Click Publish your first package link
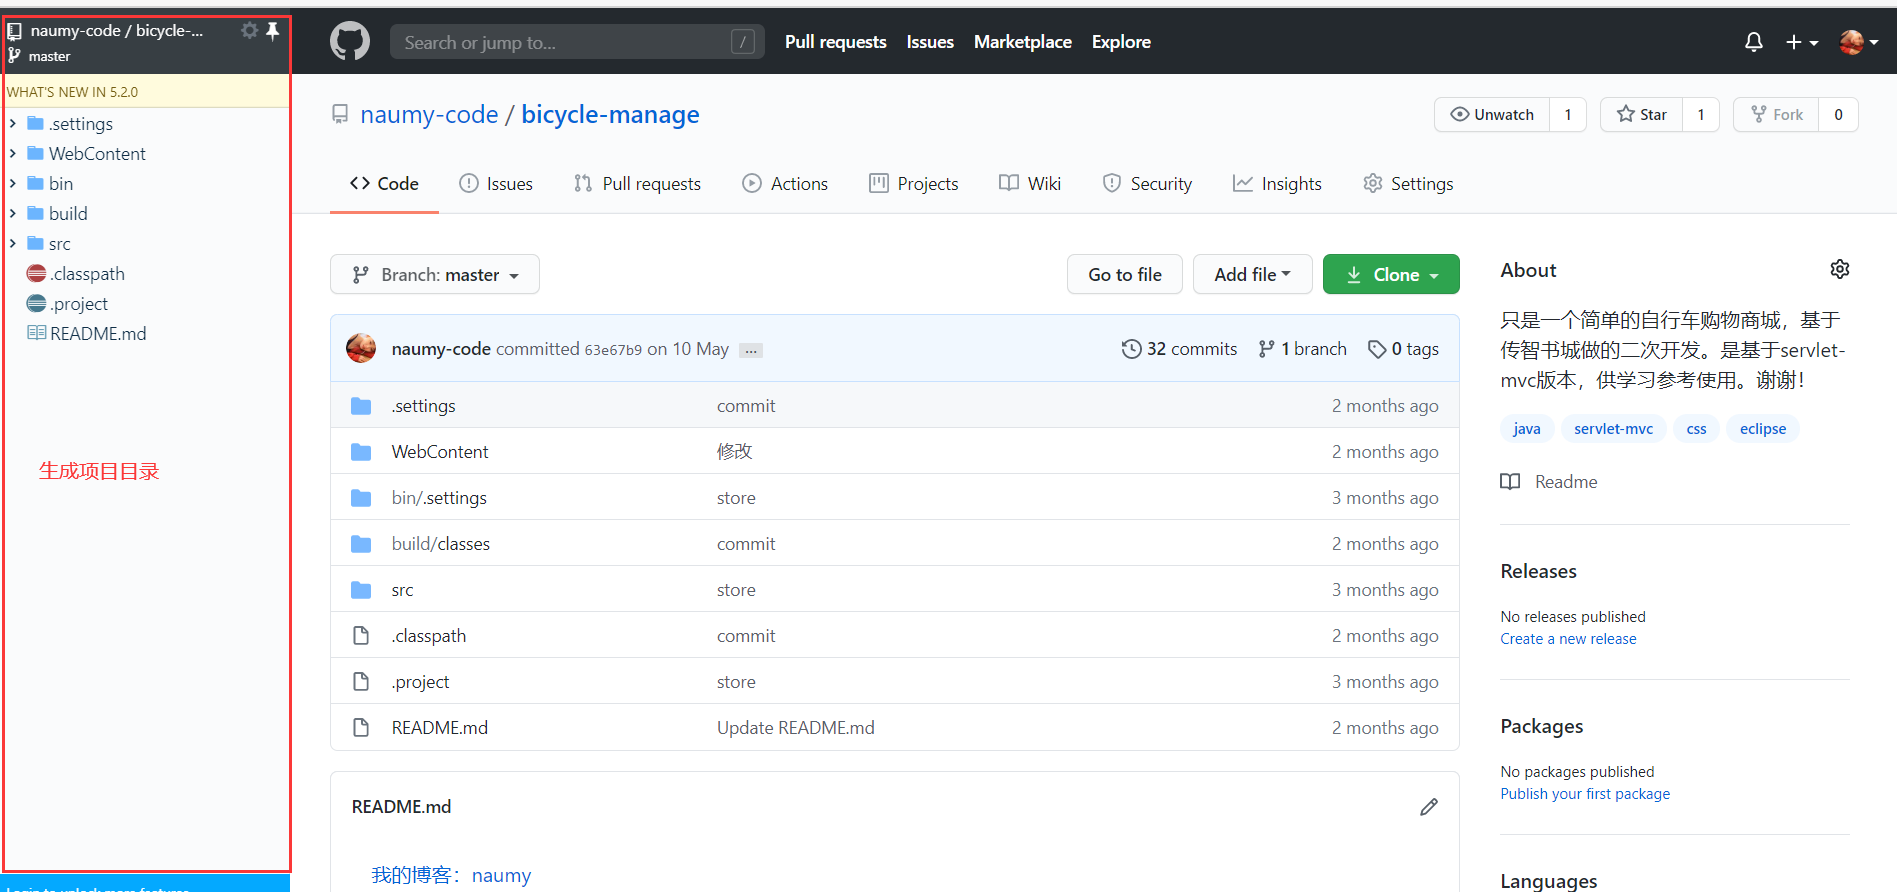1897x892 pixels. point(1585,794)
